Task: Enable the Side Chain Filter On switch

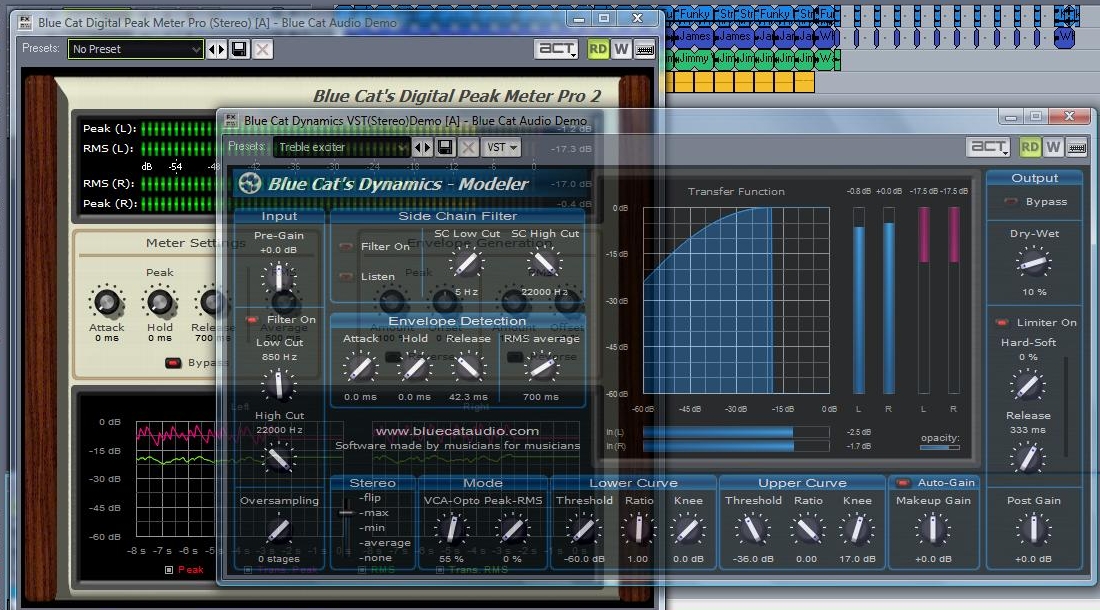Action: pos(347,247)
